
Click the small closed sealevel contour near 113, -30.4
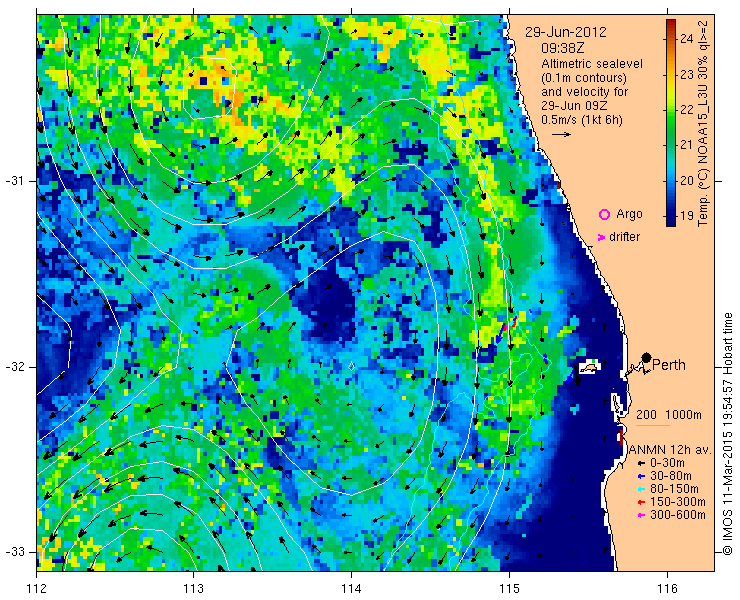point(210,88)
